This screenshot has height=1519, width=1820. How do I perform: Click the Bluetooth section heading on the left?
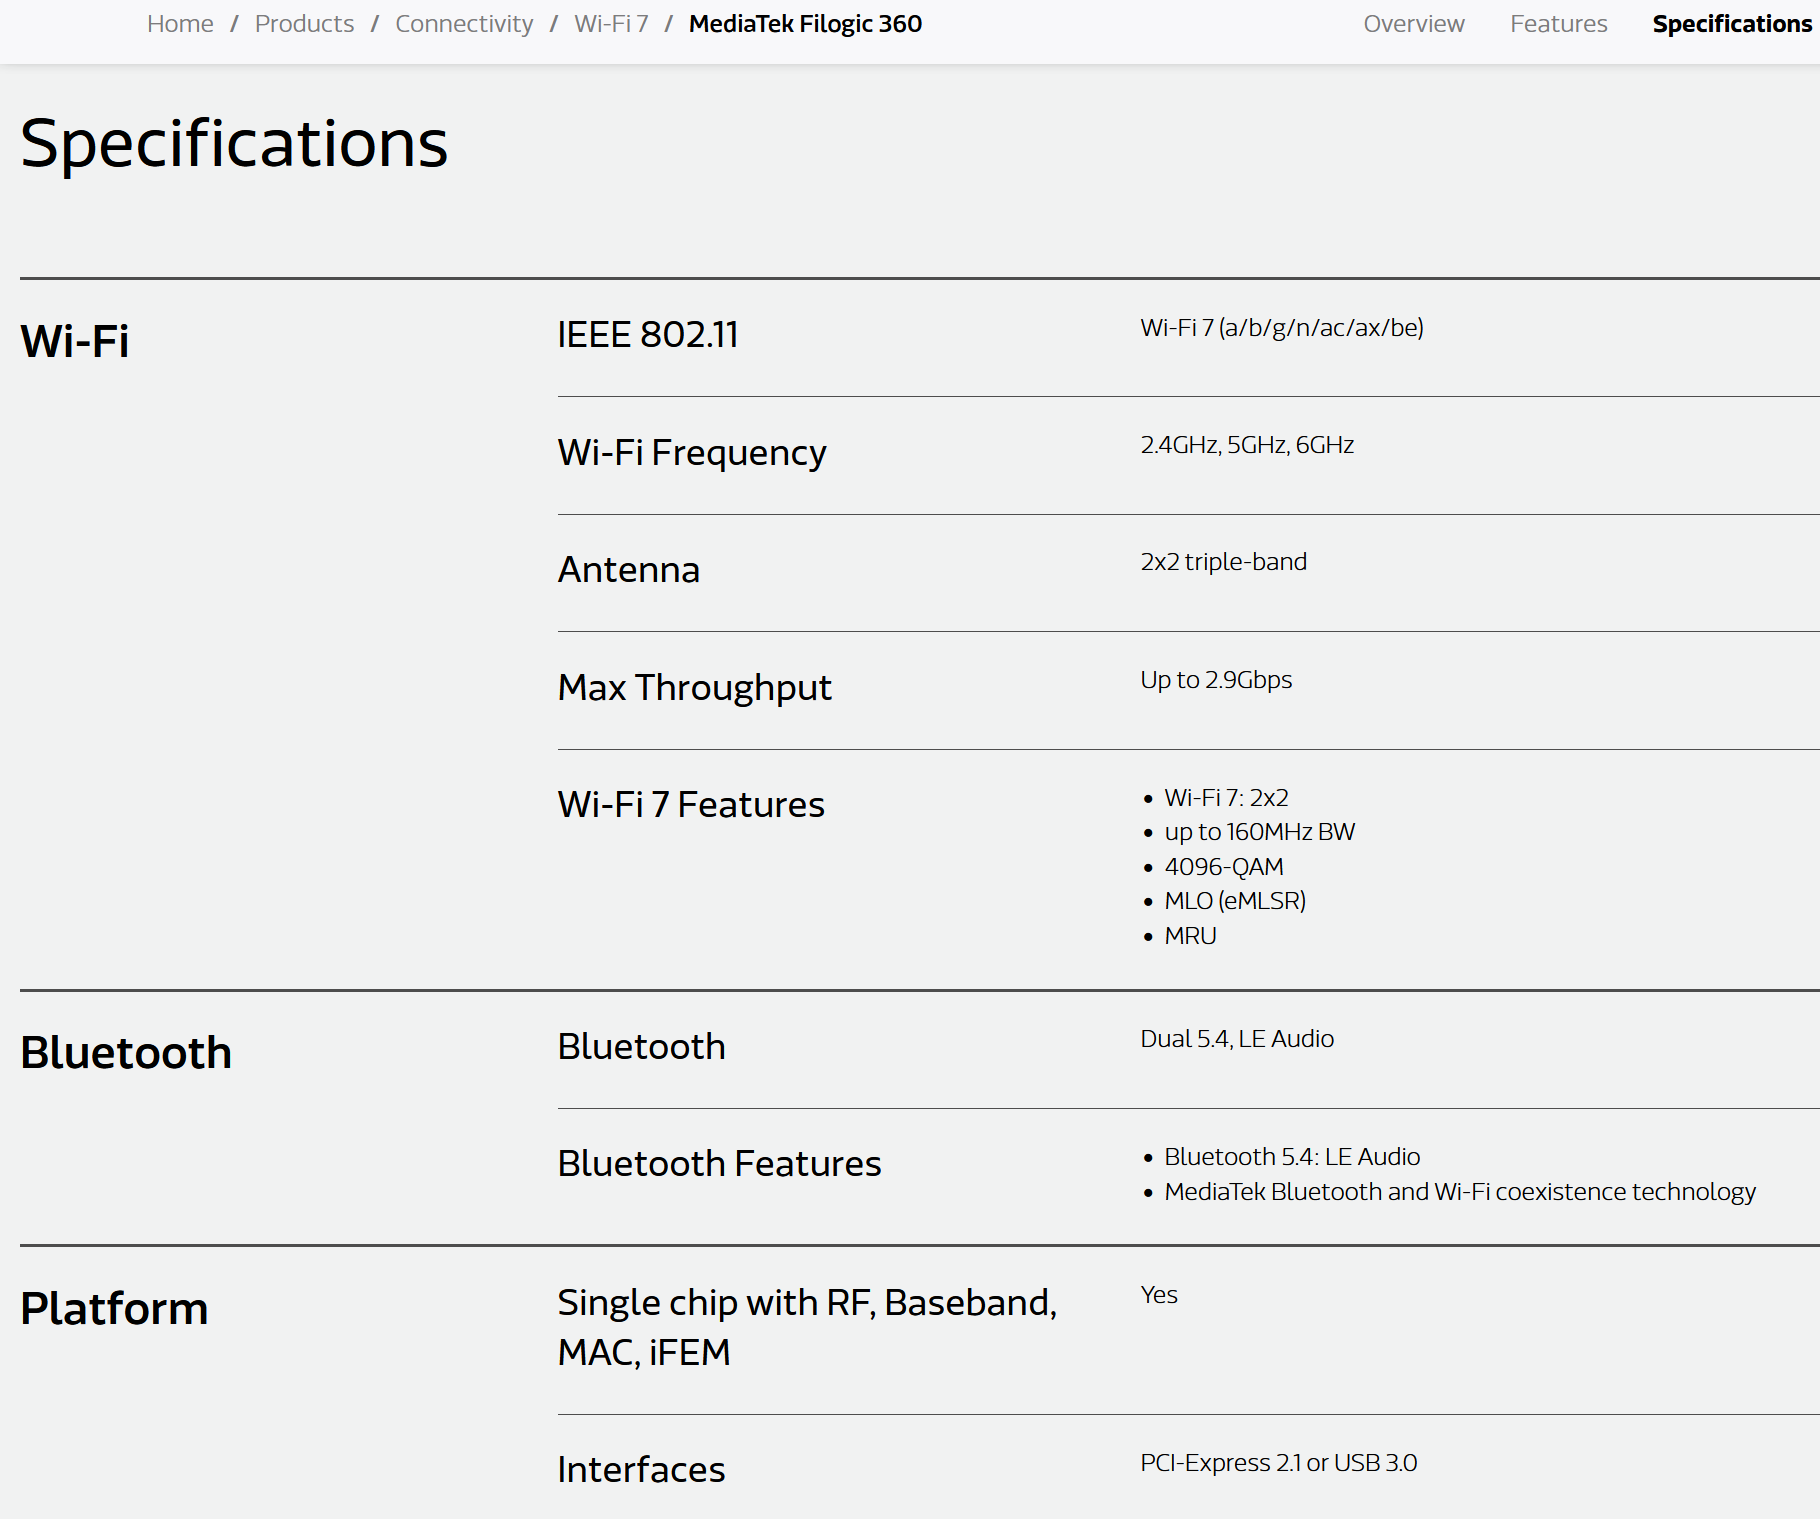click(x=126, y=1053)
